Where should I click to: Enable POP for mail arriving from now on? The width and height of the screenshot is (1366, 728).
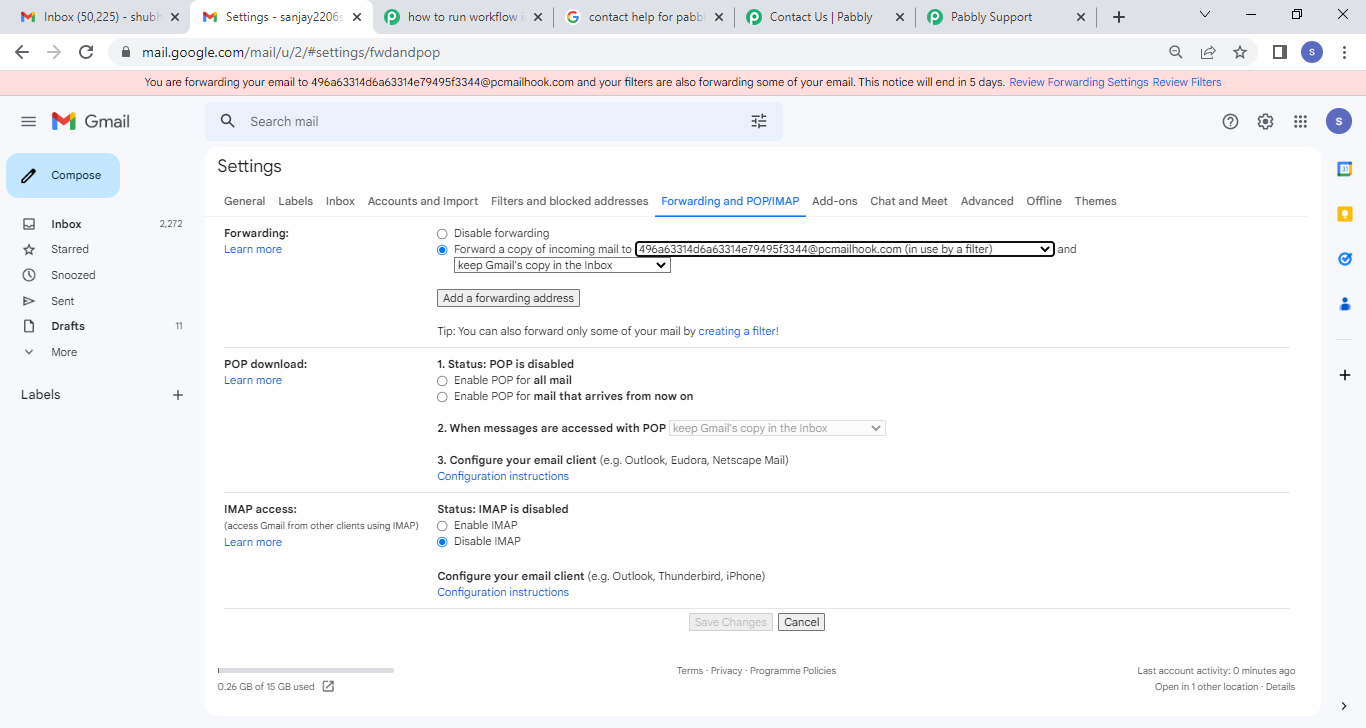442,397
